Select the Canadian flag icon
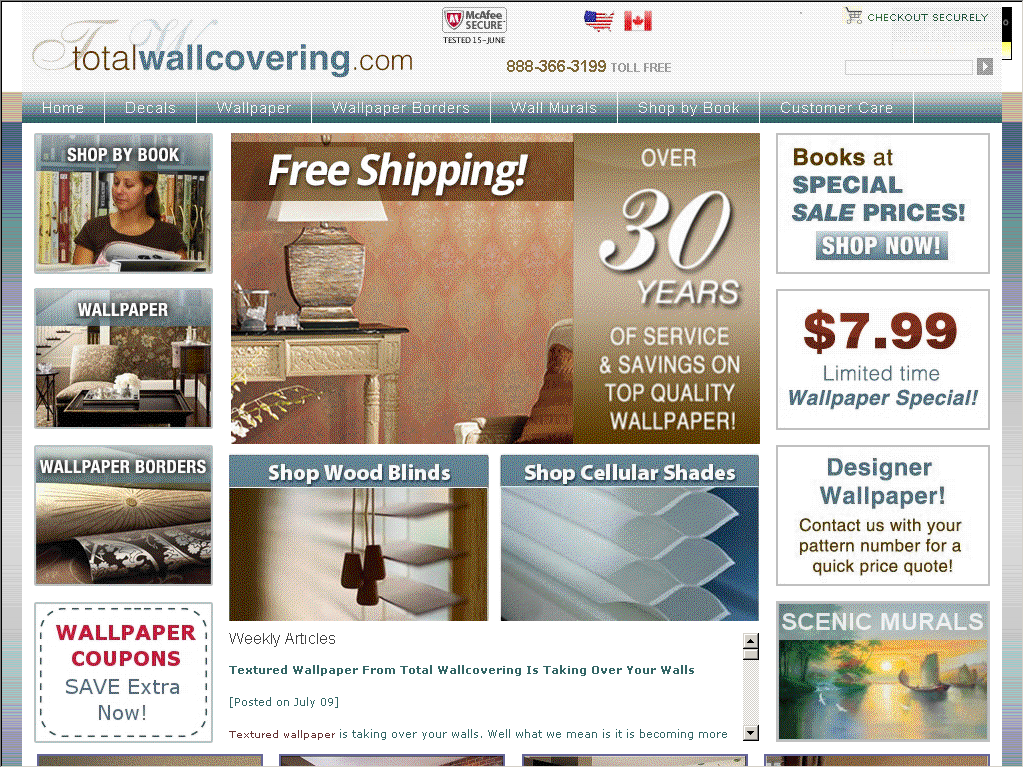Viewport: 1024px width, 768px height. coord(637,21)
